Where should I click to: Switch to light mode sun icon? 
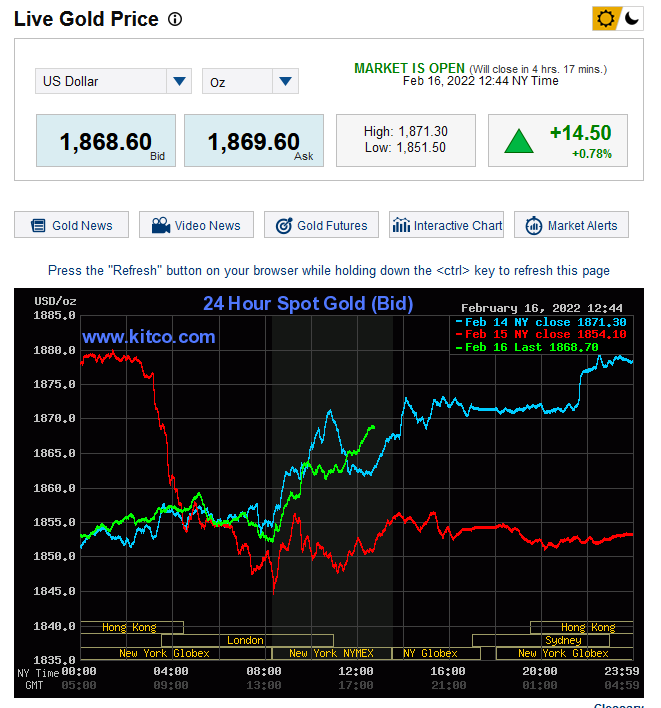(x=605, y=19)
